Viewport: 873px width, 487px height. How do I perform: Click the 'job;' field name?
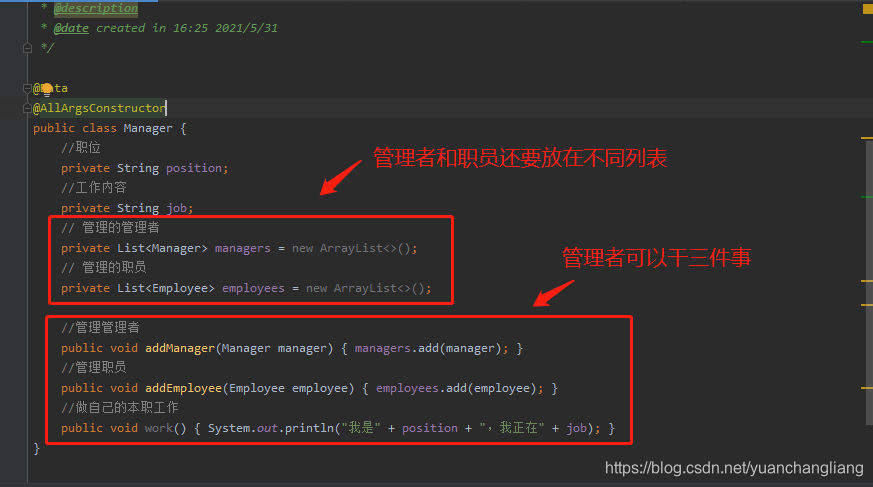tap(179, 208)
